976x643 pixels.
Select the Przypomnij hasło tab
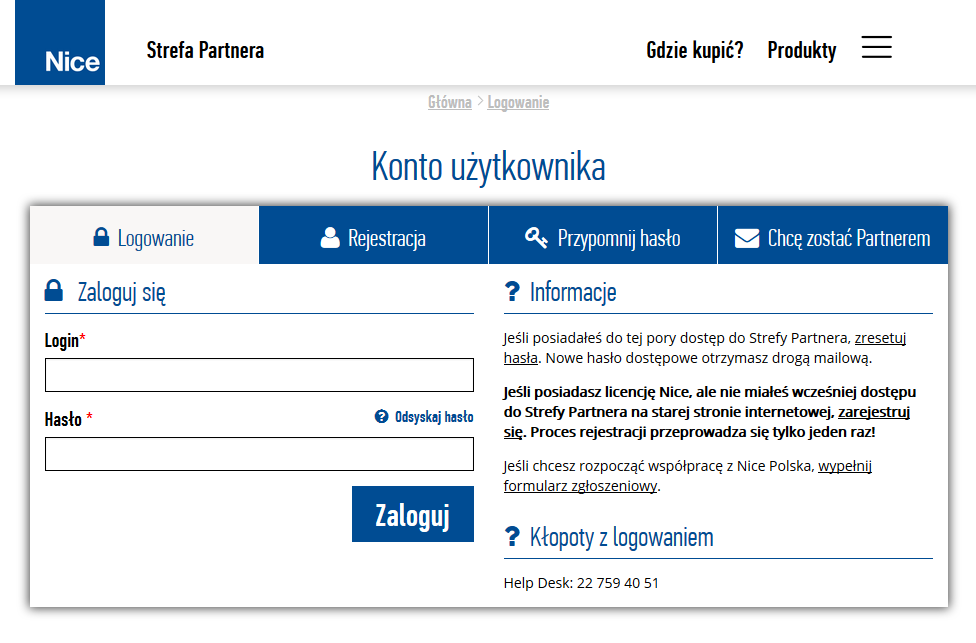point(603,235)
